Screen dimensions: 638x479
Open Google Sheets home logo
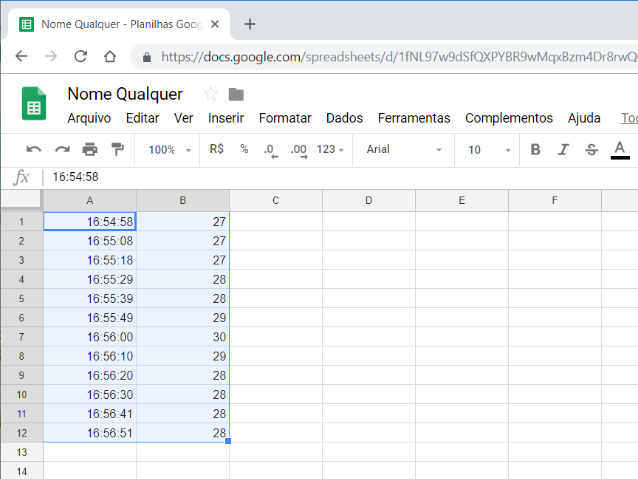click(x=34, y=103)
